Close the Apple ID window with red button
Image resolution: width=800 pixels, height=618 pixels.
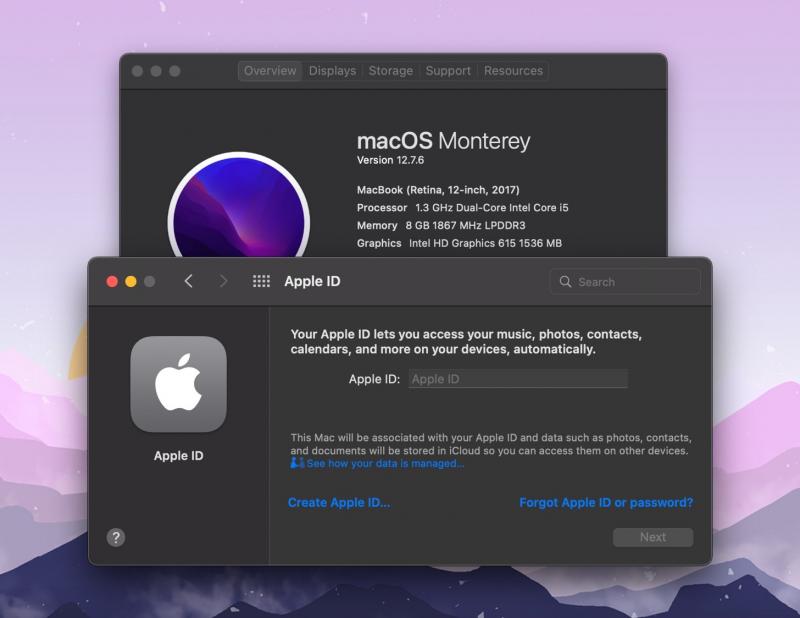(112, 282)
